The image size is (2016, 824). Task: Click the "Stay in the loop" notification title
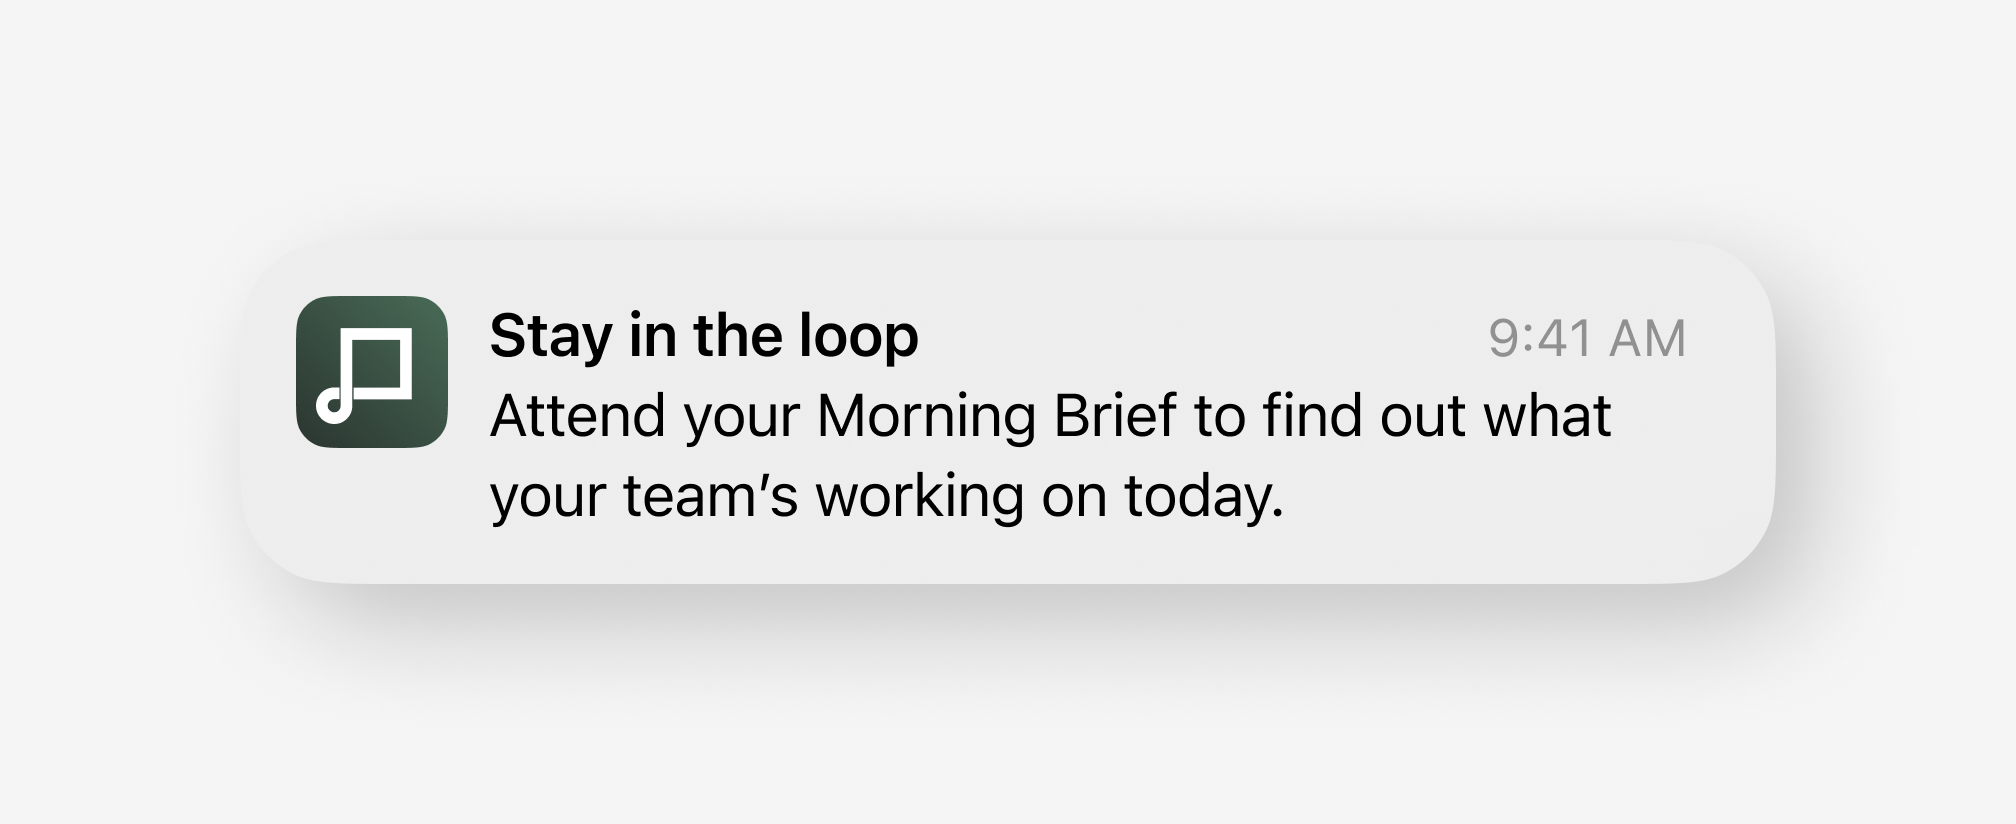tap(704, 337)
